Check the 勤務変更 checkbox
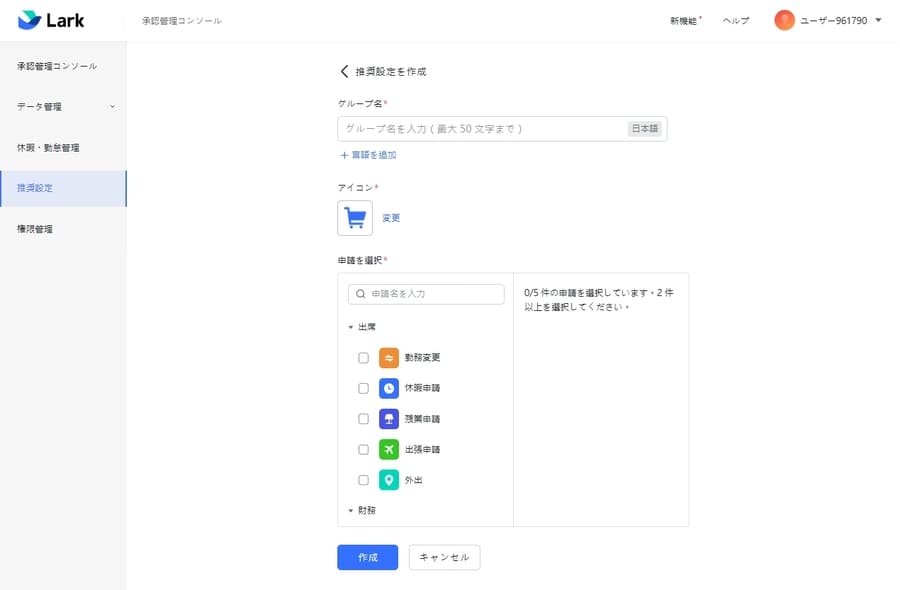The height and width of the screenshot is (590, 900). tap(363, 357)
